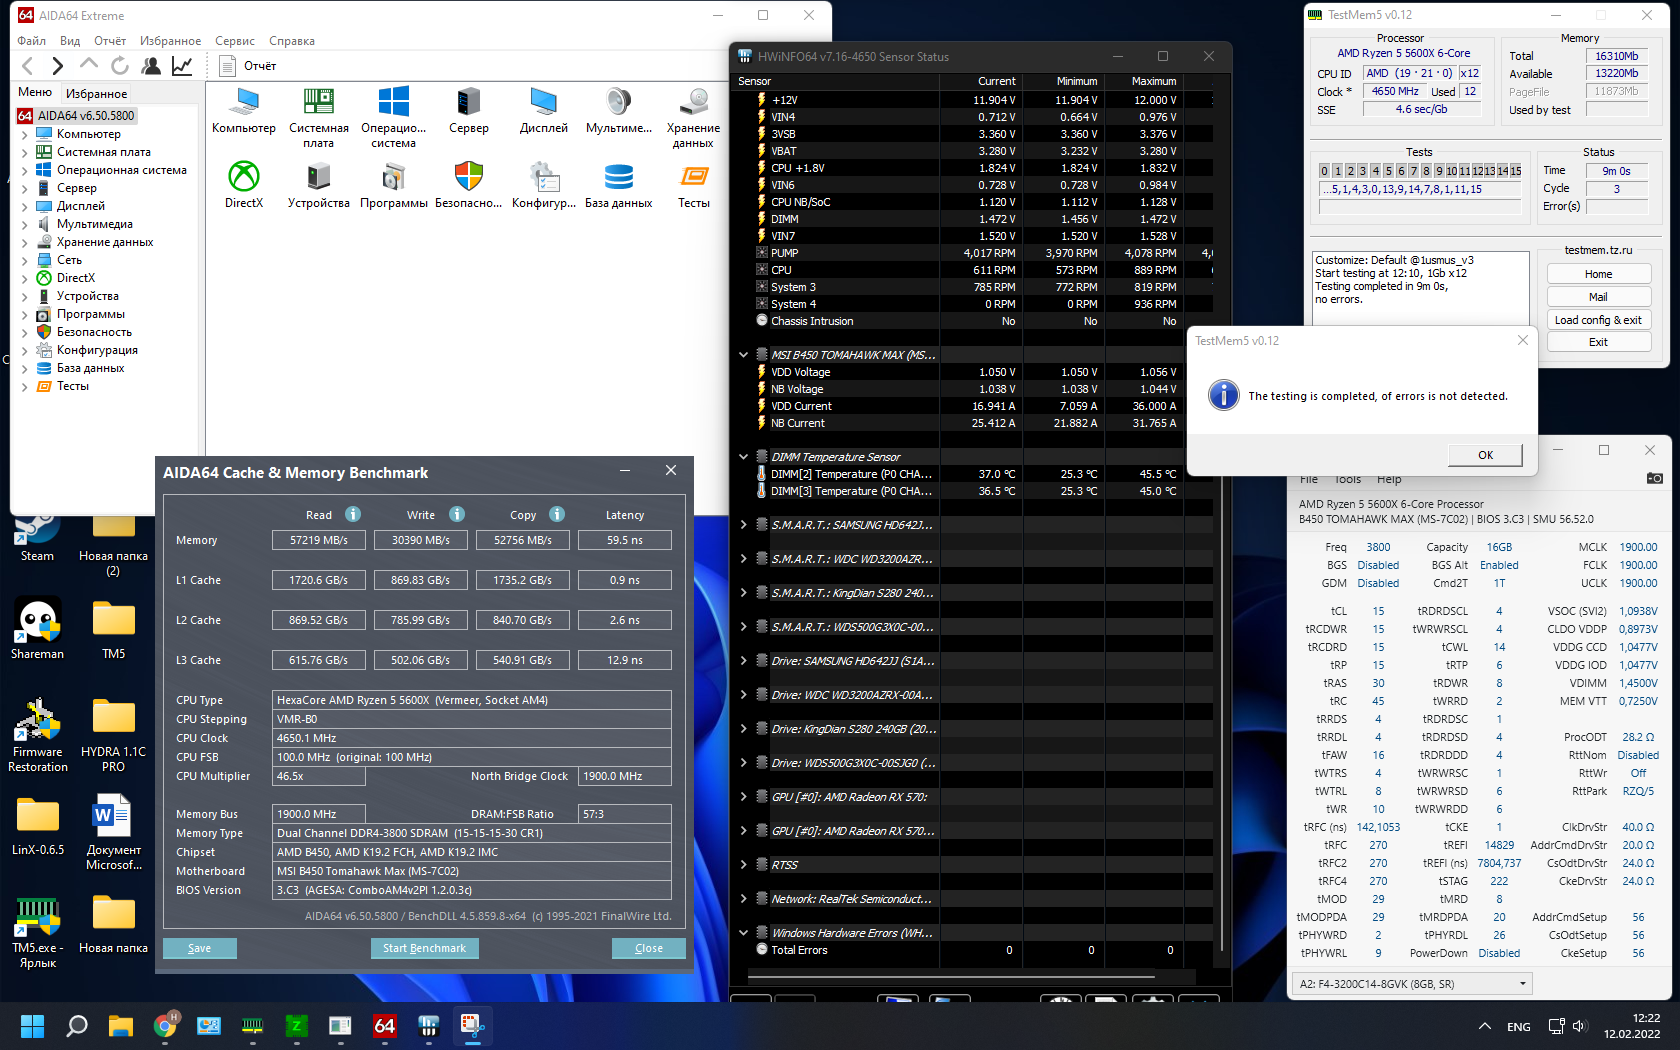Open the DirectX icon in AIDA64 main pane
The width and height of the screenshot is (1680, 1050).
point(244,185)
